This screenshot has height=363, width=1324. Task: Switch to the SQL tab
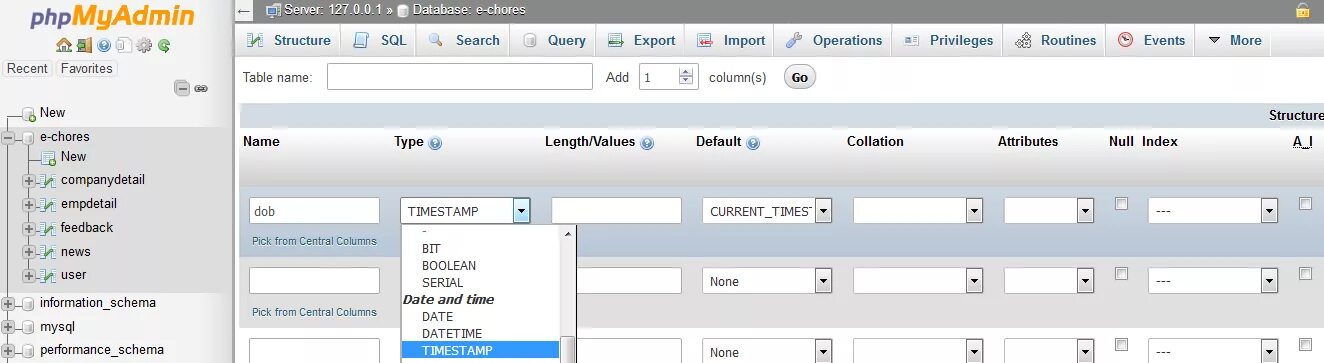[x=380, y=41]
